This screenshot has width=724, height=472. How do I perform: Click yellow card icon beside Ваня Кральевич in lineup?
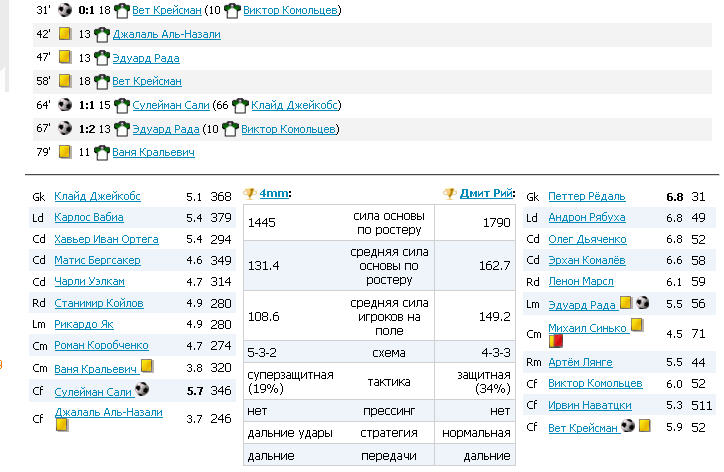click(x=146, y=367)
